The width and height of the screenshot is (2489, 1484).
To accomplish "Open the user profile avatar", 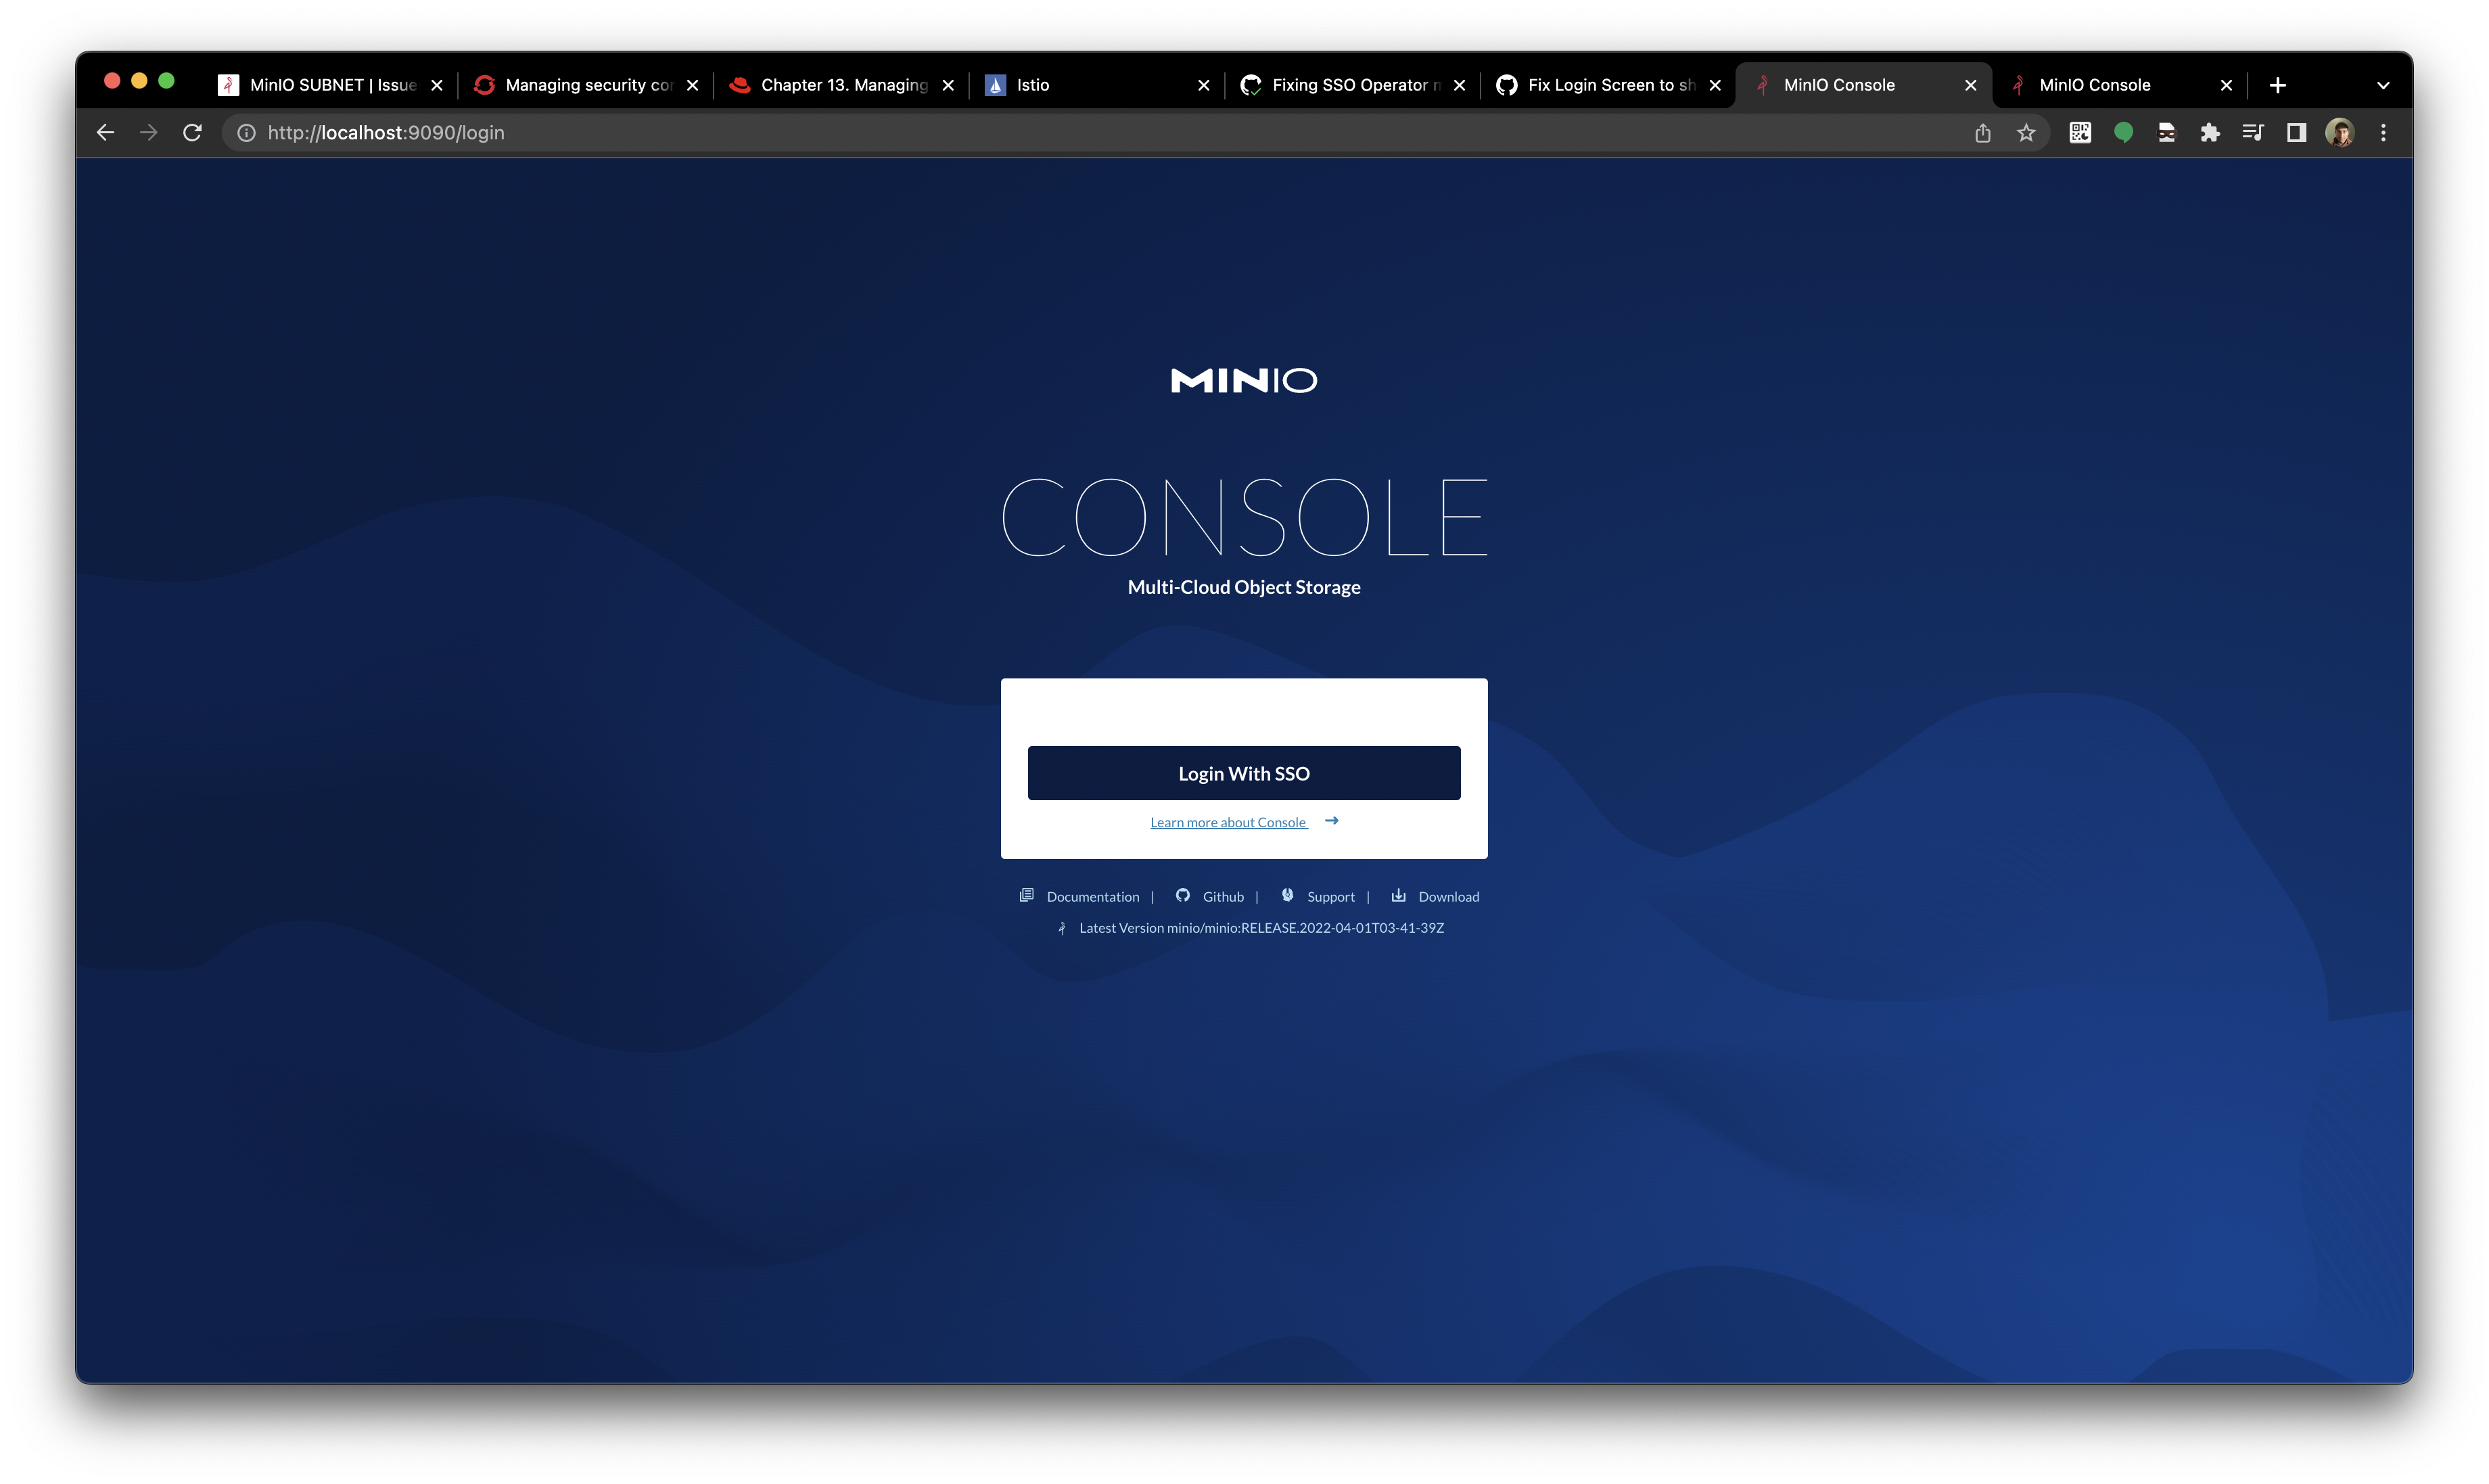I will click(2339, 133).
